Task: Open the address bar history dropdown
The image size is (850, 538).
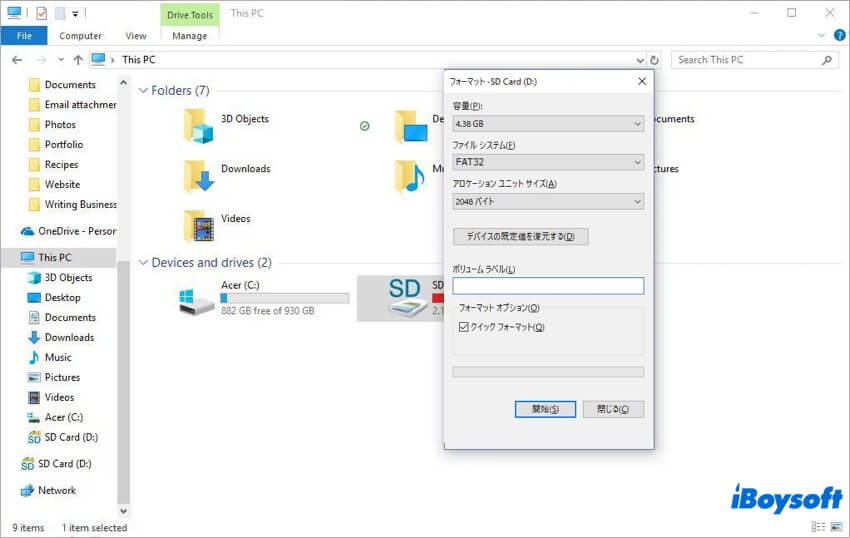Action: [x=640, y=60]
